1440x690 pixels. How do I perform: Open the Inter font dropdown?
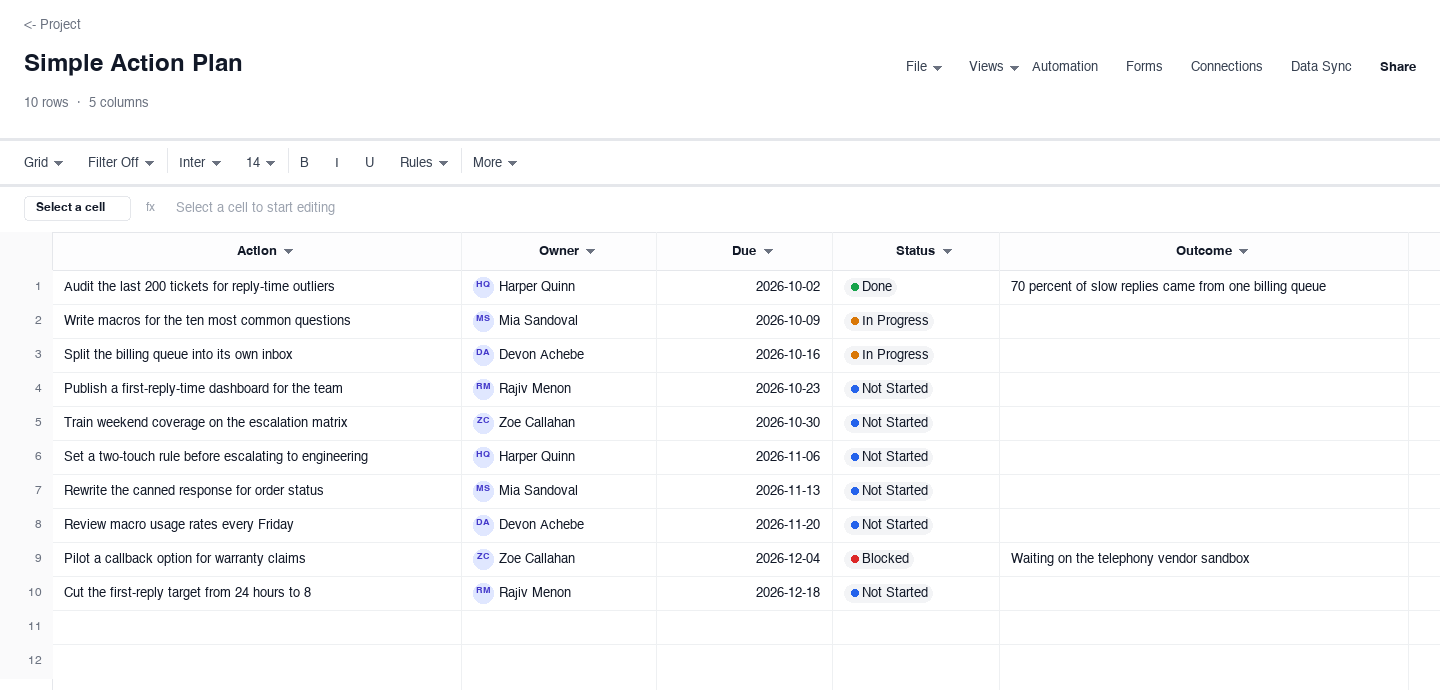[x=200, y=163]
